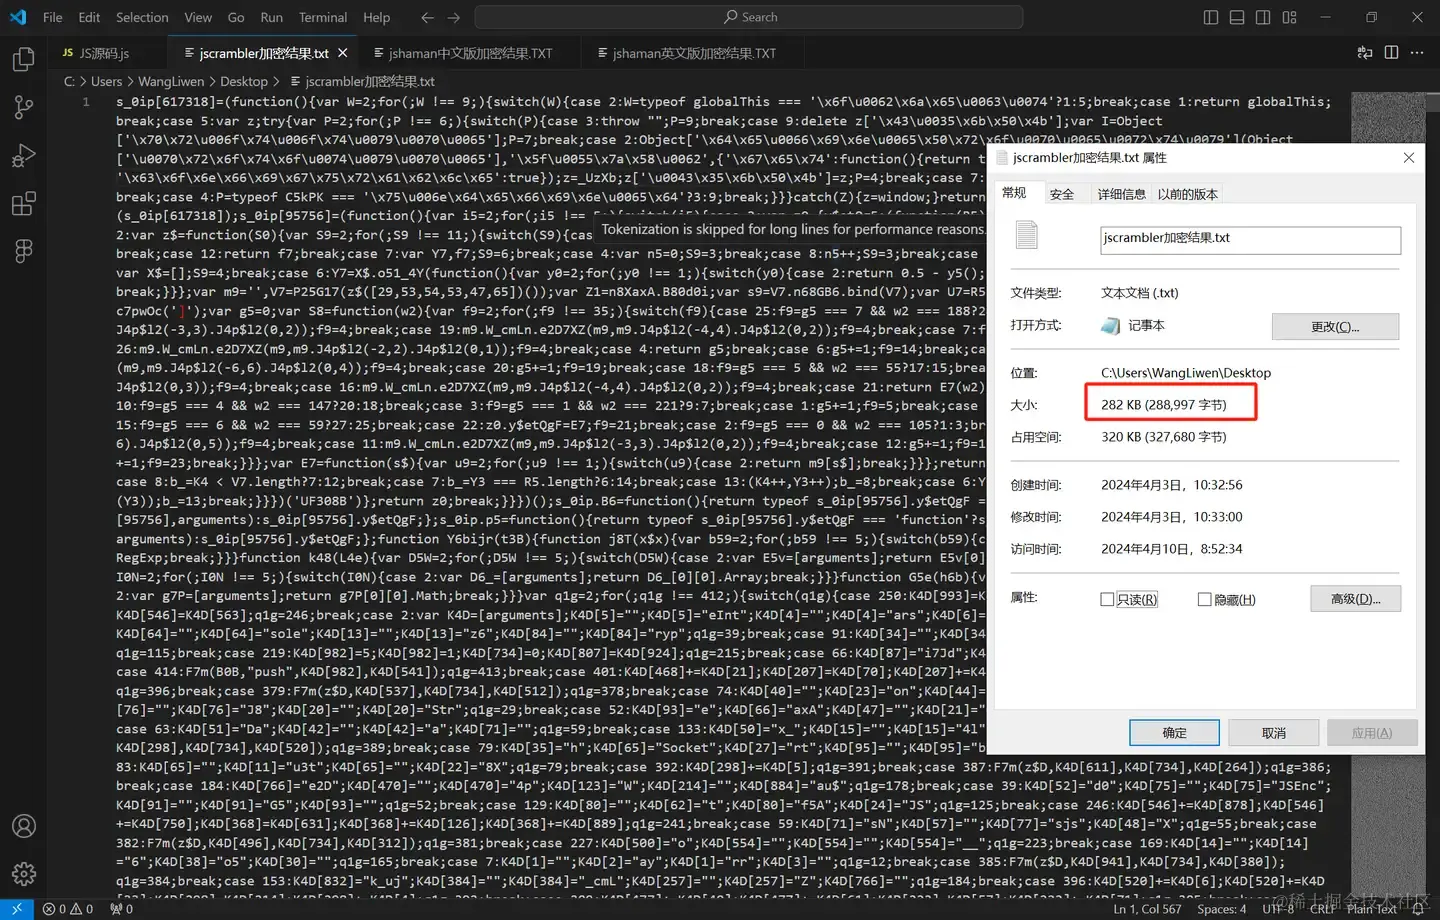Click jscrambler加密结果.txt breadcrumb item

click(363, 81)
